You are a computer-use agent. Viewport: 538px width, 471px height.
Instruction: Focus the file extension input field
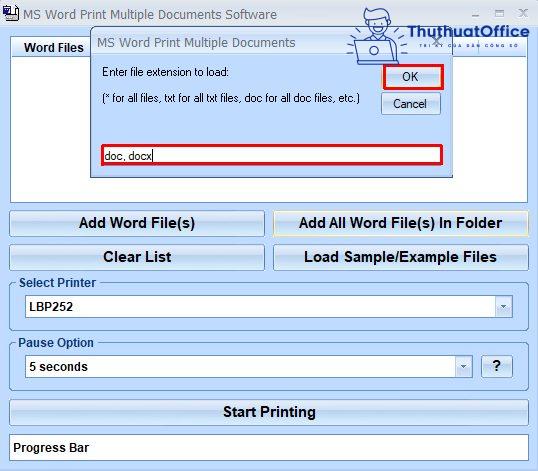[x=272, y=155]
